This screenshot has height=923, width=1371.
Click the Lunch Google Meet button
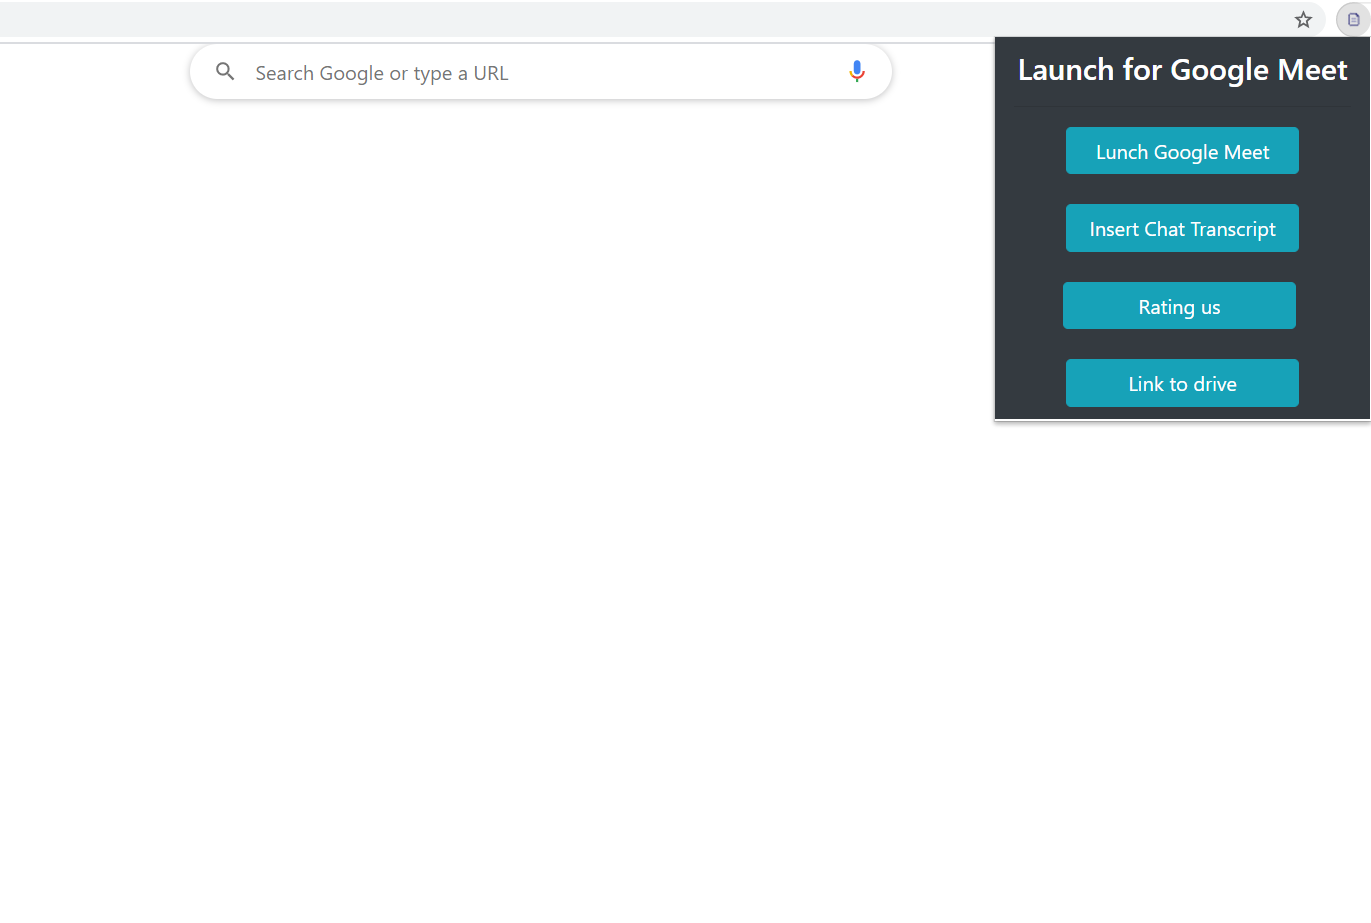[x=1182, y=151]
